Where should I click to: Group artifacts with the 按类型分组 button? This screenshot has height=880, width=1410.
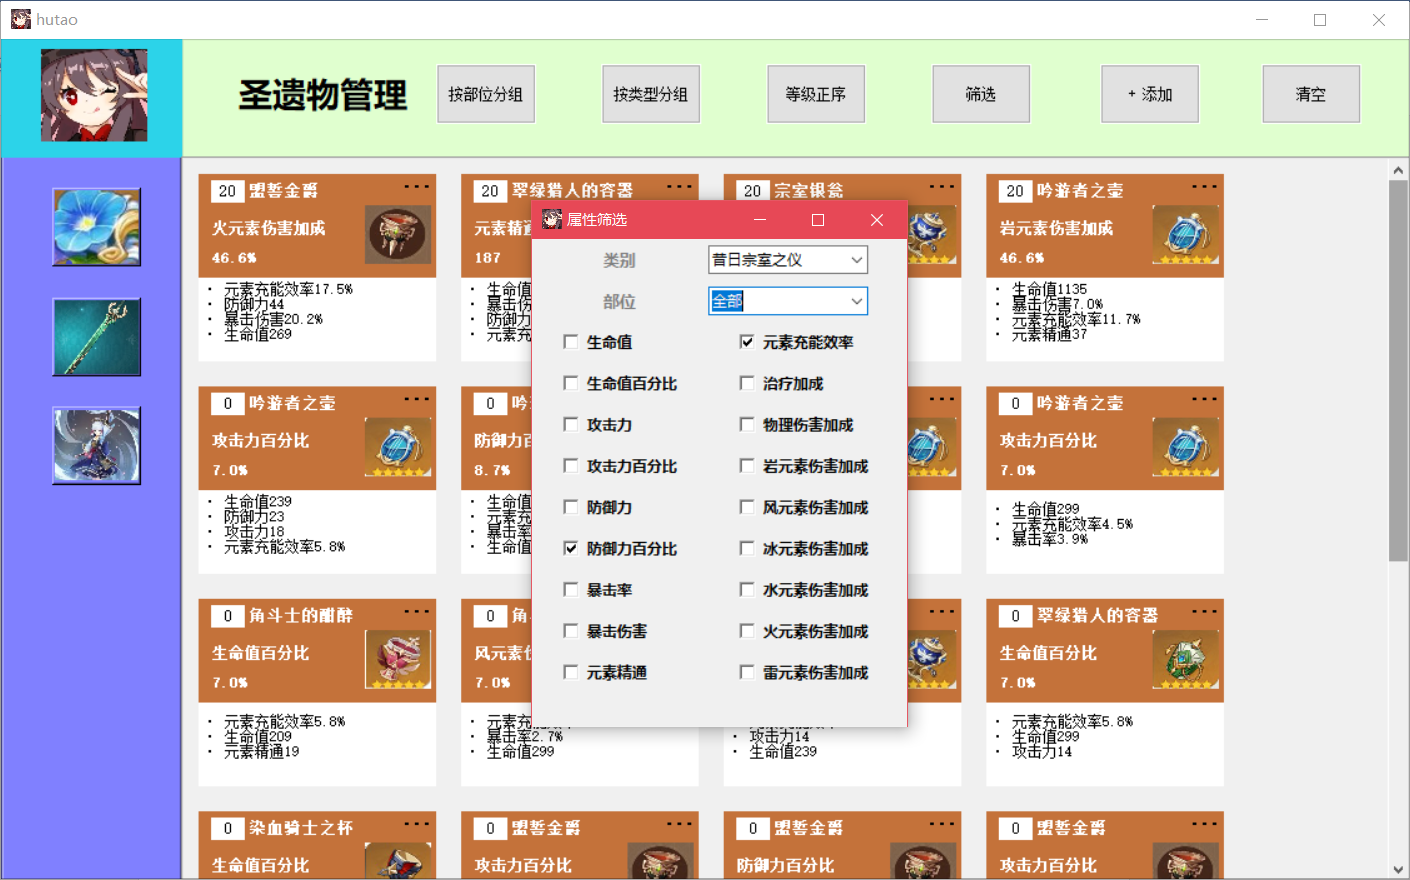point(651,94)
